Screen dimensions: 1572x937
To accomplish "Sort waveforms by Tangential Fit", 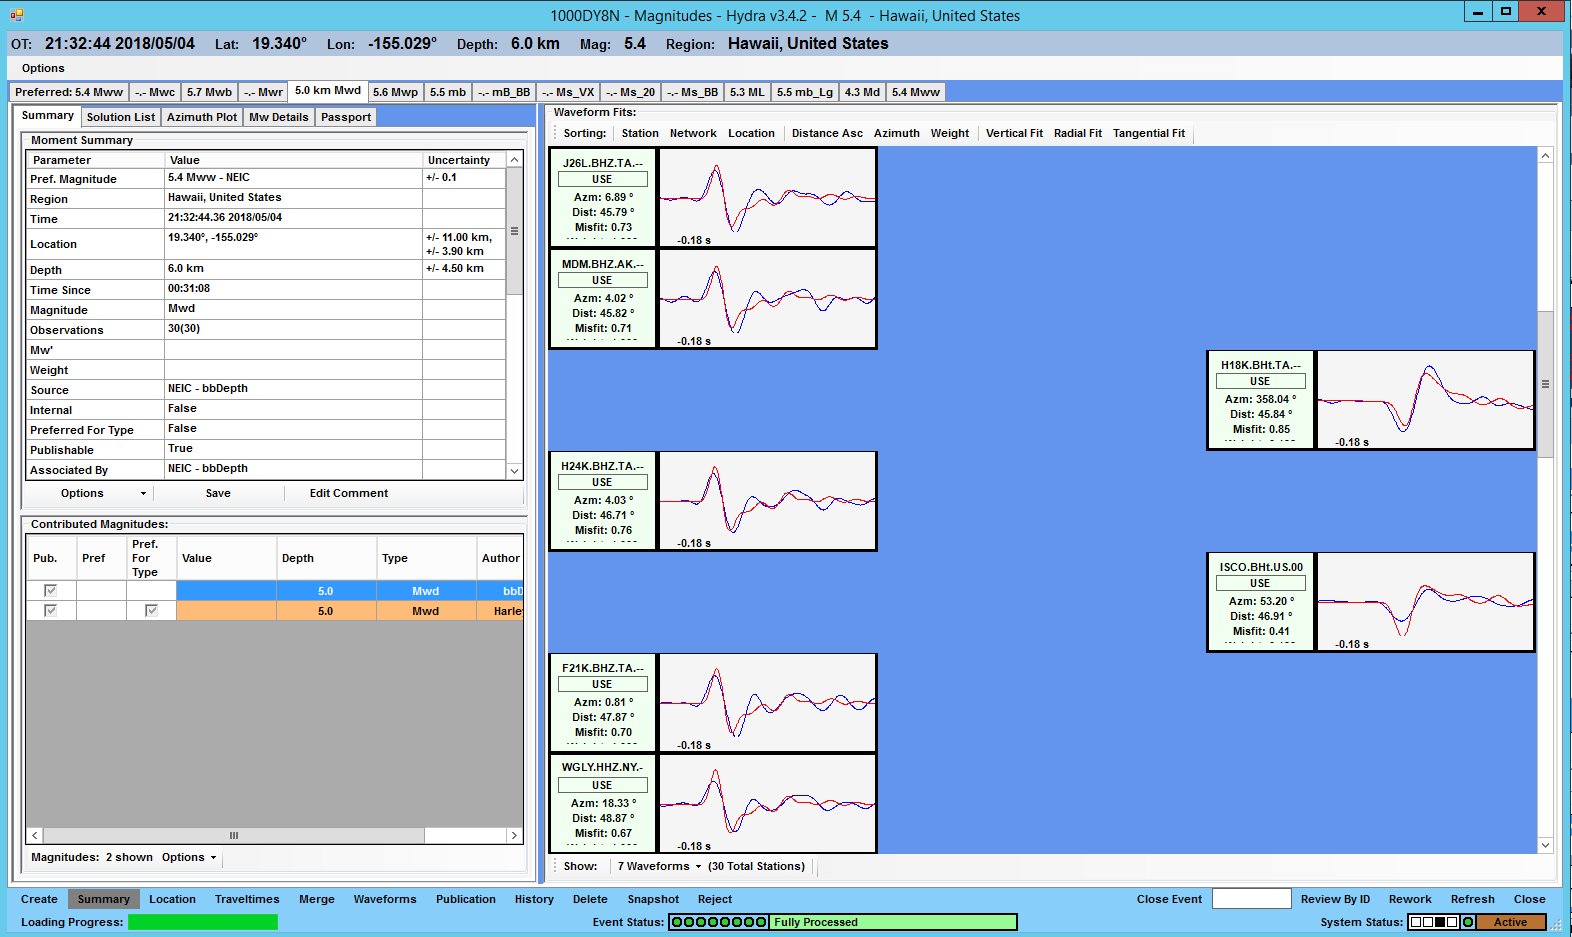I will coord(1149,133).
